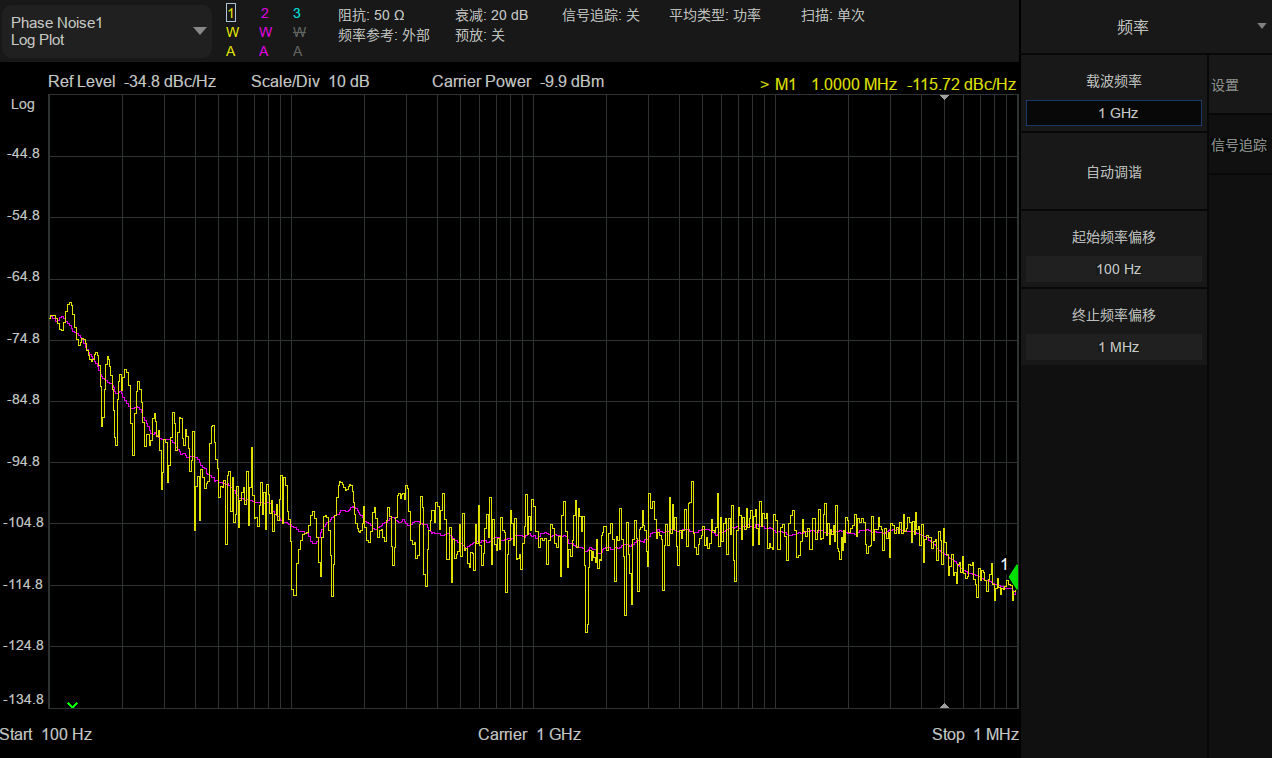Switch to the 信号追踪 side tab
The width and height of the screenshot is (1272, 758).
click(1239, 145)
